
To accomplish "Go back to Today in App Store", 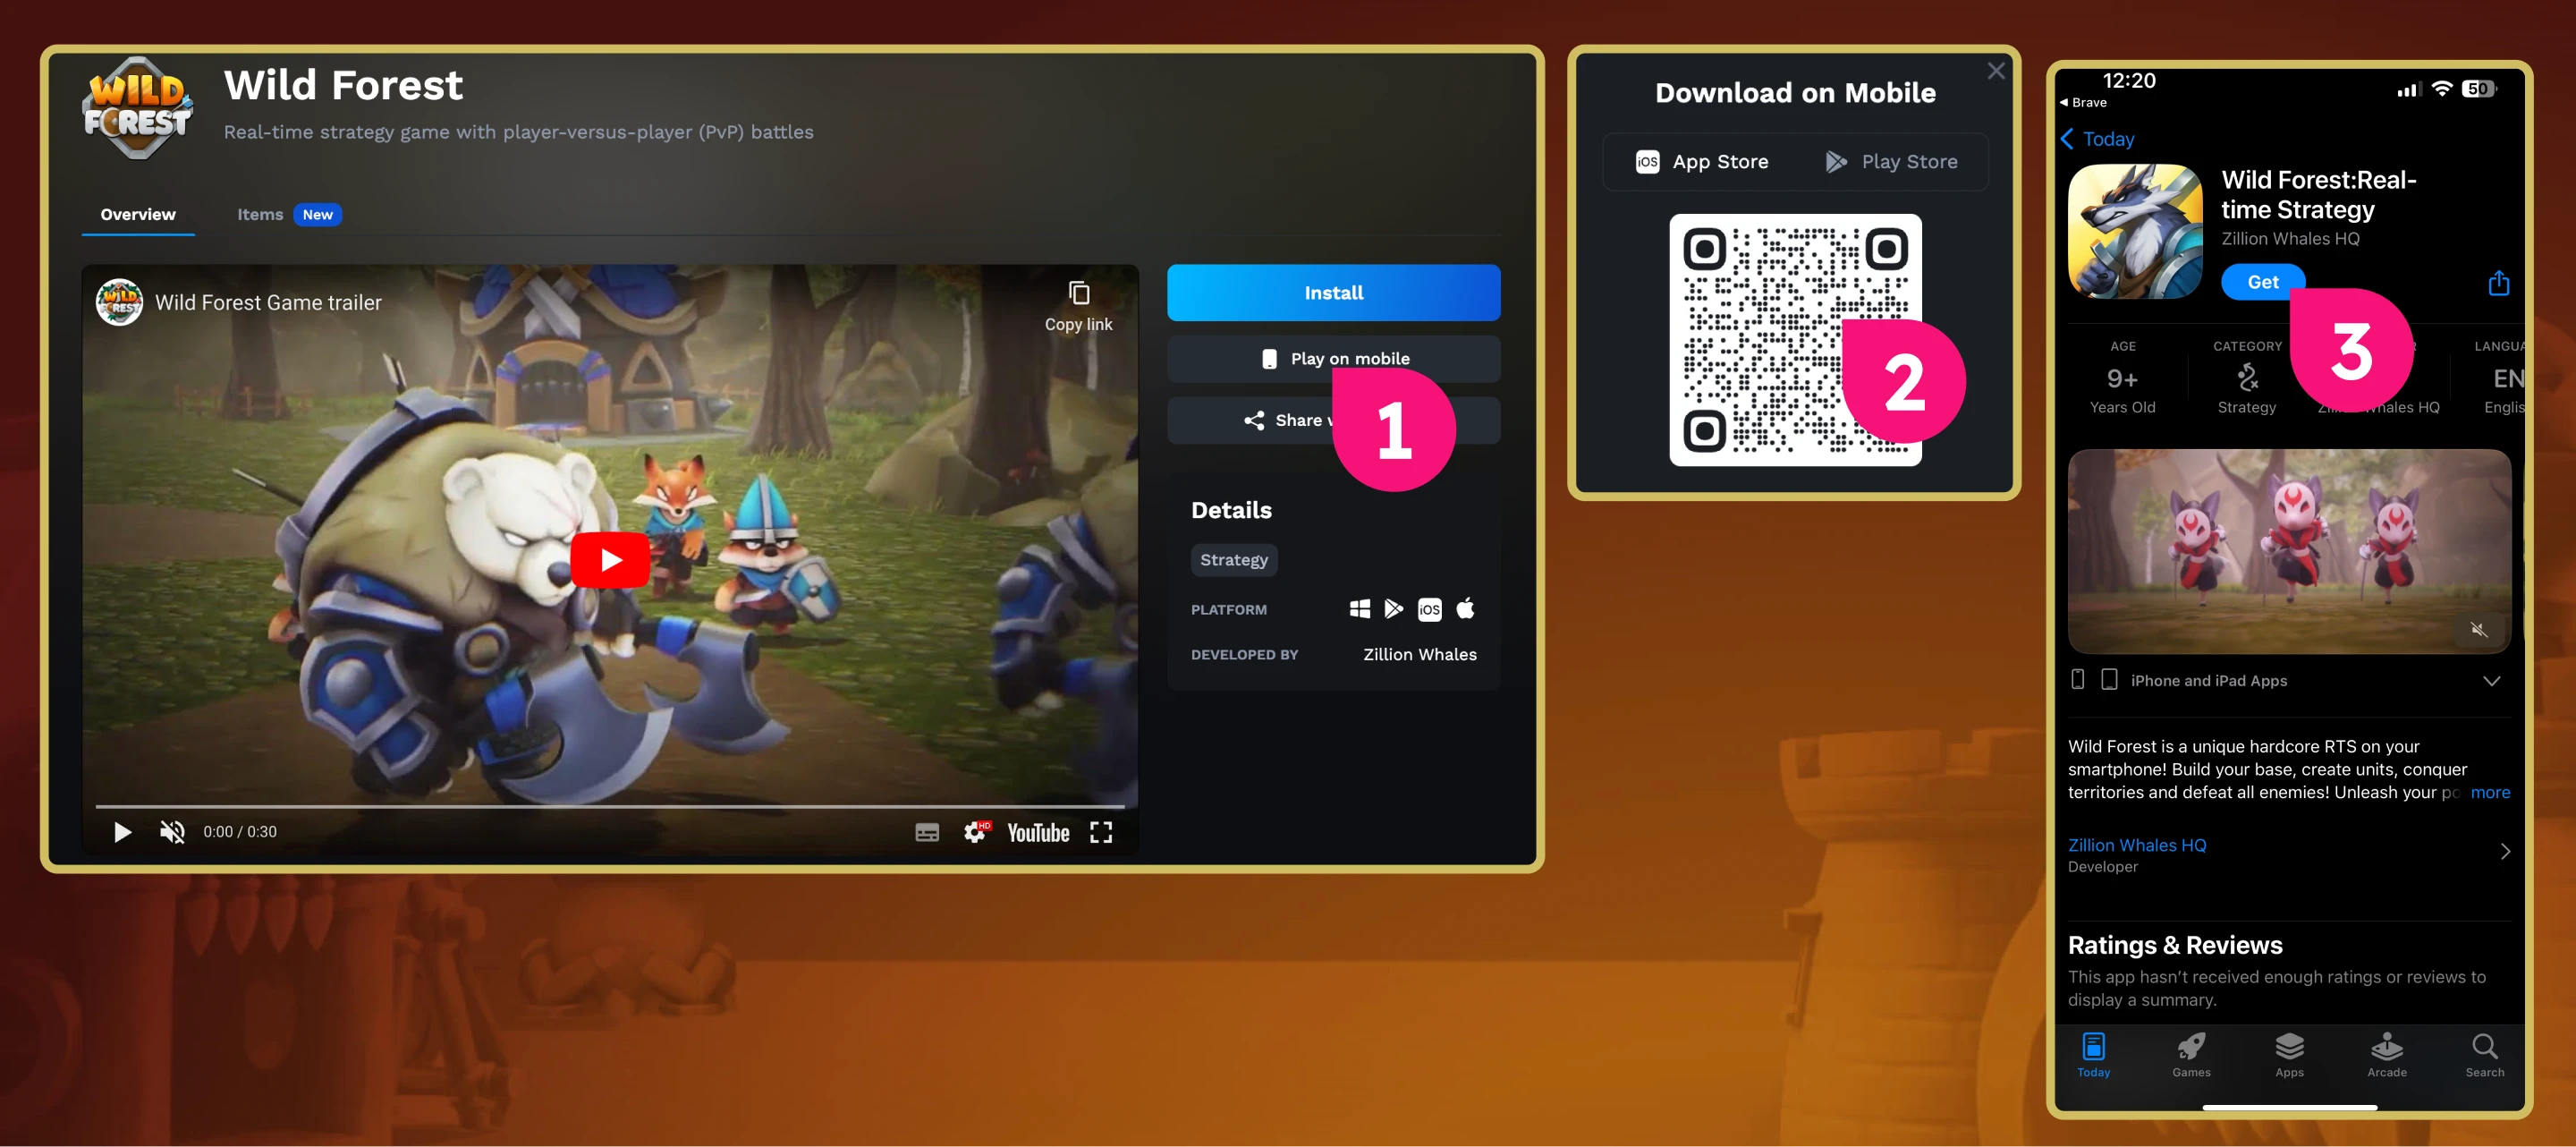I will 2098,139.
